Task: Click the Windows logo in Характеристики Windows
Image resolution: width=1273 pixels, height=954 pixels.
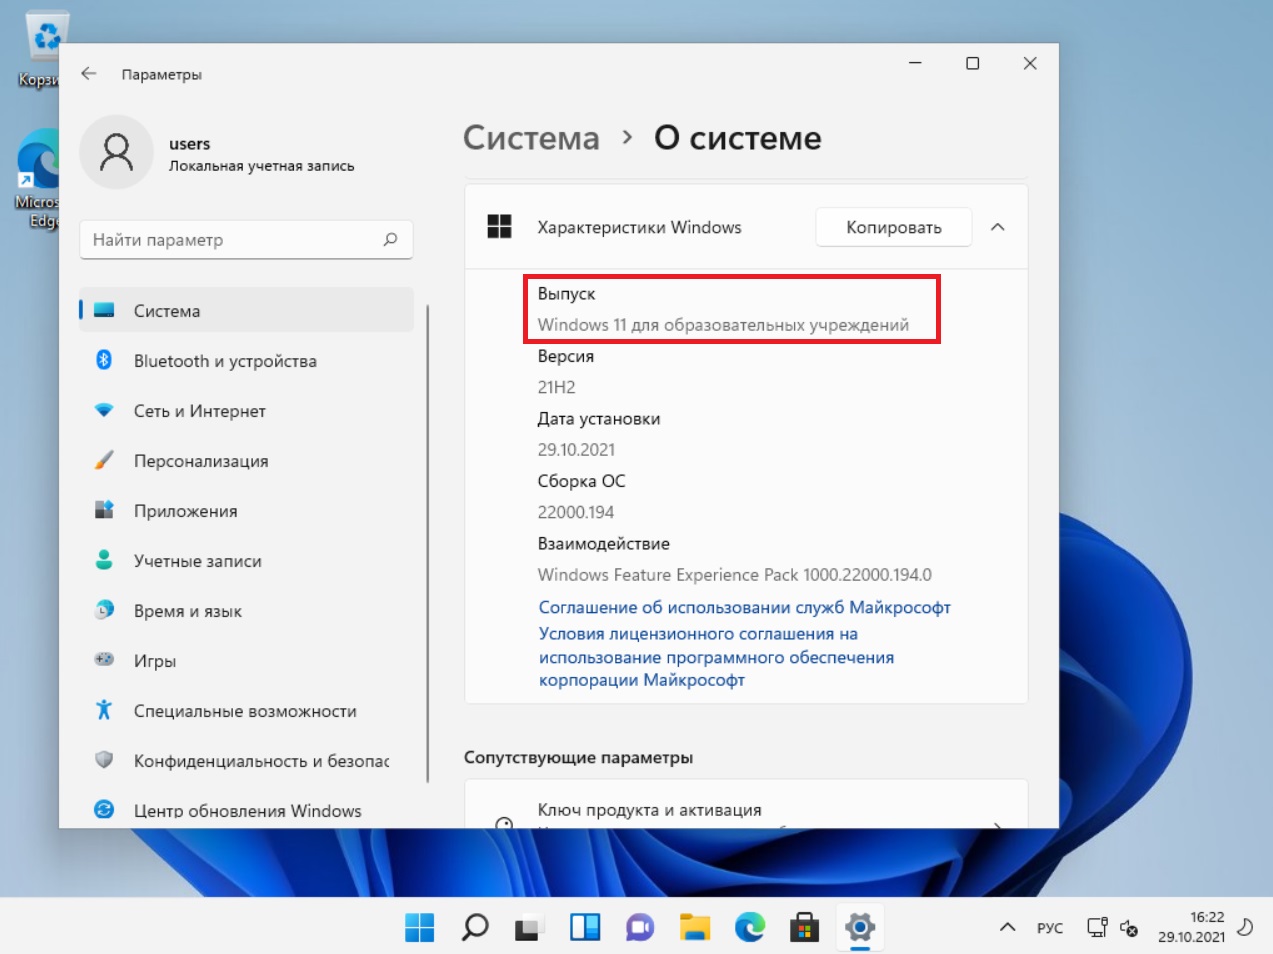Action: click(x=499, y=227)
